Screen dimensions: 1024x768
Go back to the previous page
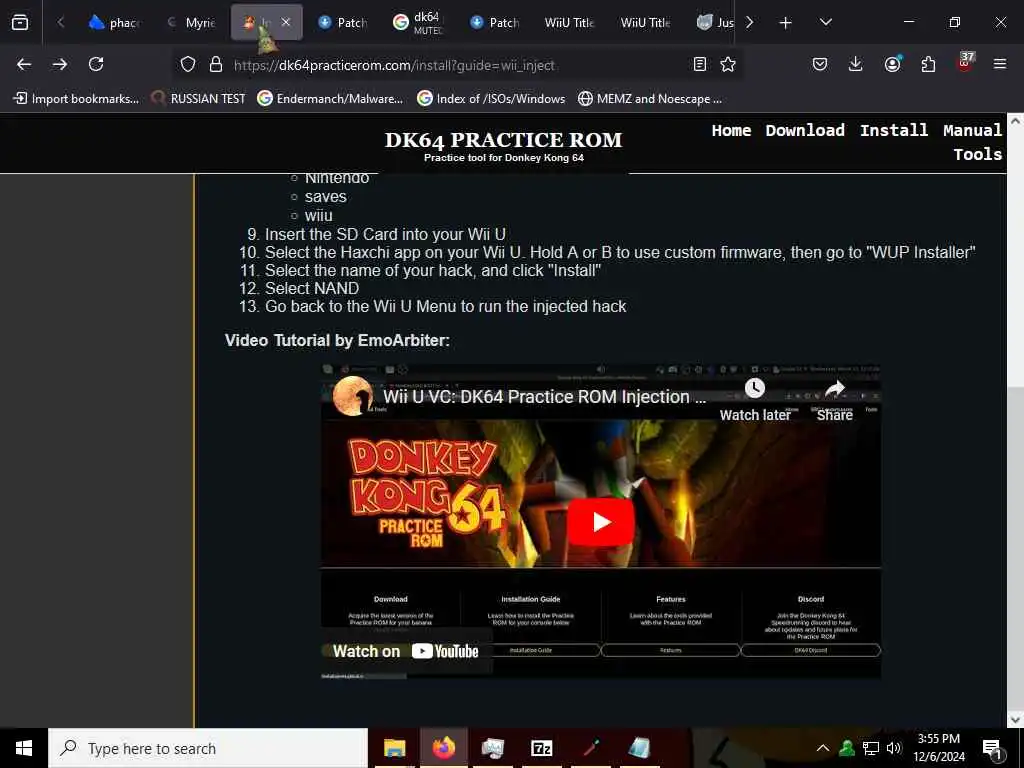pos(24,64)
